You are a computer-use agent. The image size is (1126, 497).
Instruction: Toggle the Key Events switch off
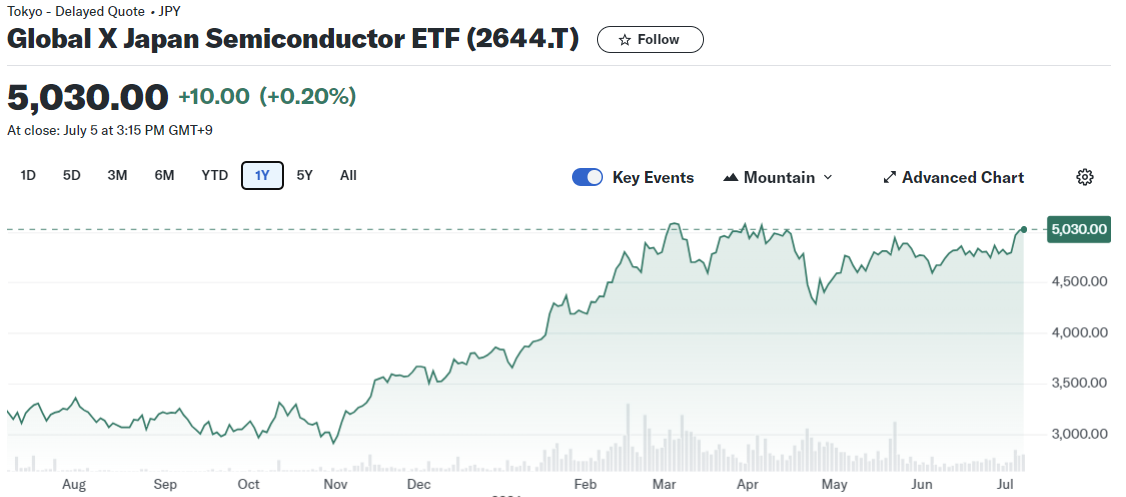(587, 177)
